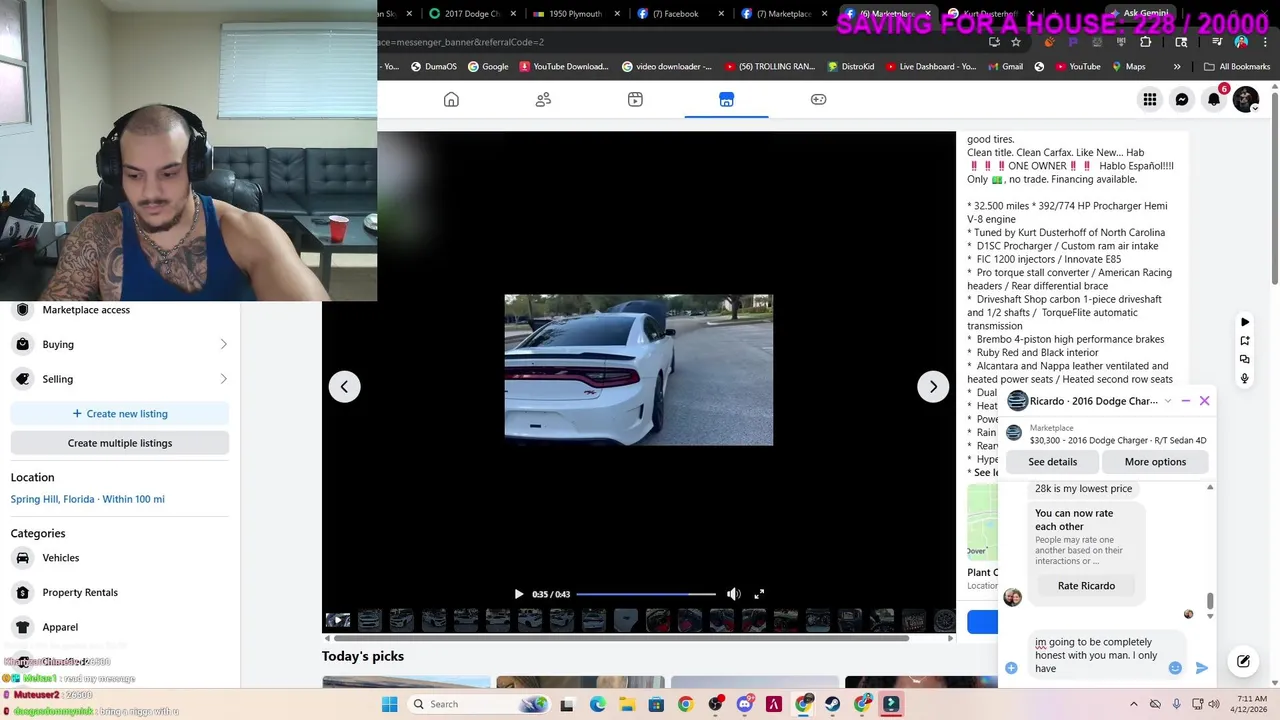Viewport: 1280px width, 720px height.
Task: Open the Property Rentals category
Action: coord(120,592)
